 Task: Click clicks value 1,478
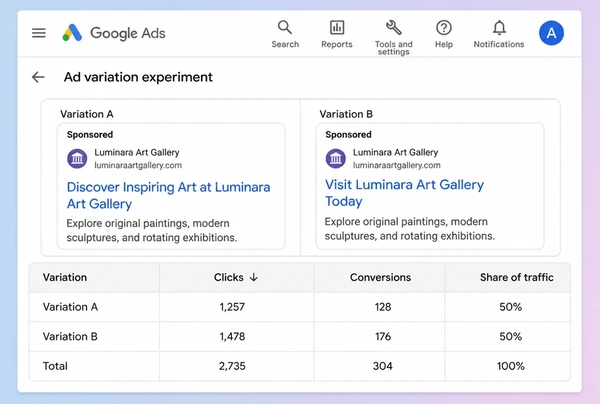(232, 337)
